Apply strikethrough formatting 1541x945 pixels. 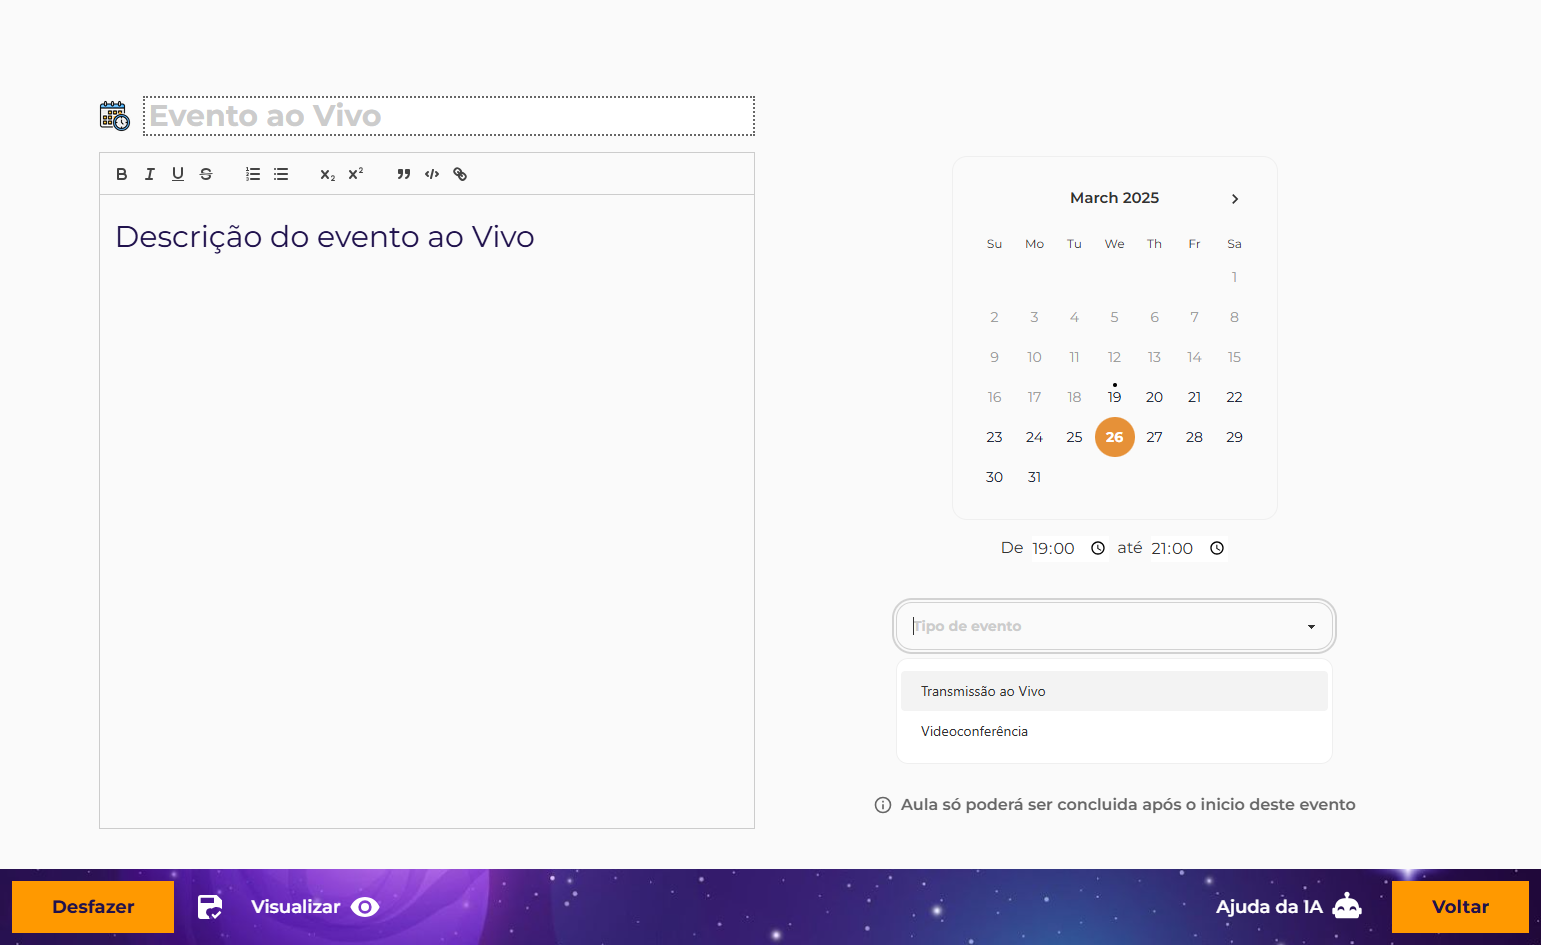click(x=206, y=174)
